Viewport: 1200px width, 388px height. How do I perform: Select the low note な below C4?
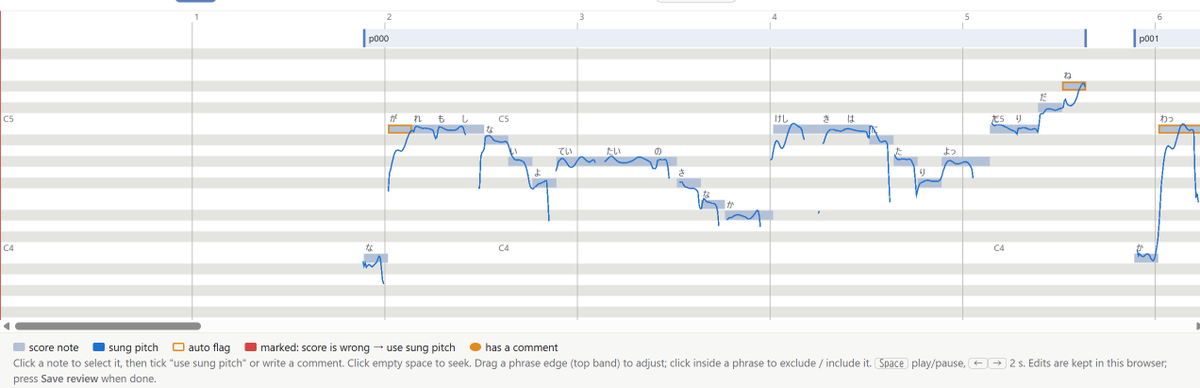click(375, 258)
